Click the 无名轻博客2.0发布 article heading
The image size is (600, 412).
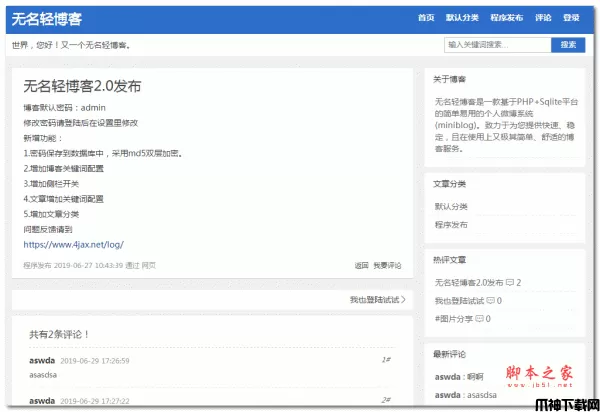tap(82, 86)
